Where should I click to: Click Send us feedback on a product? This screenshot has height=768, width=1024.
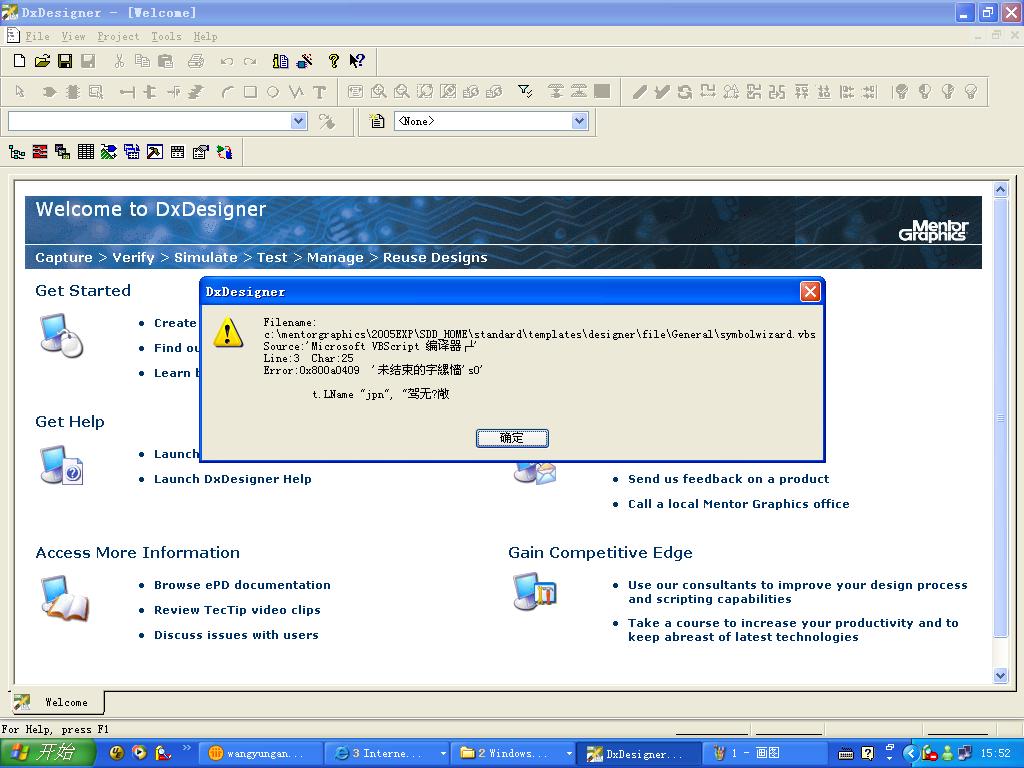[728, 479]
